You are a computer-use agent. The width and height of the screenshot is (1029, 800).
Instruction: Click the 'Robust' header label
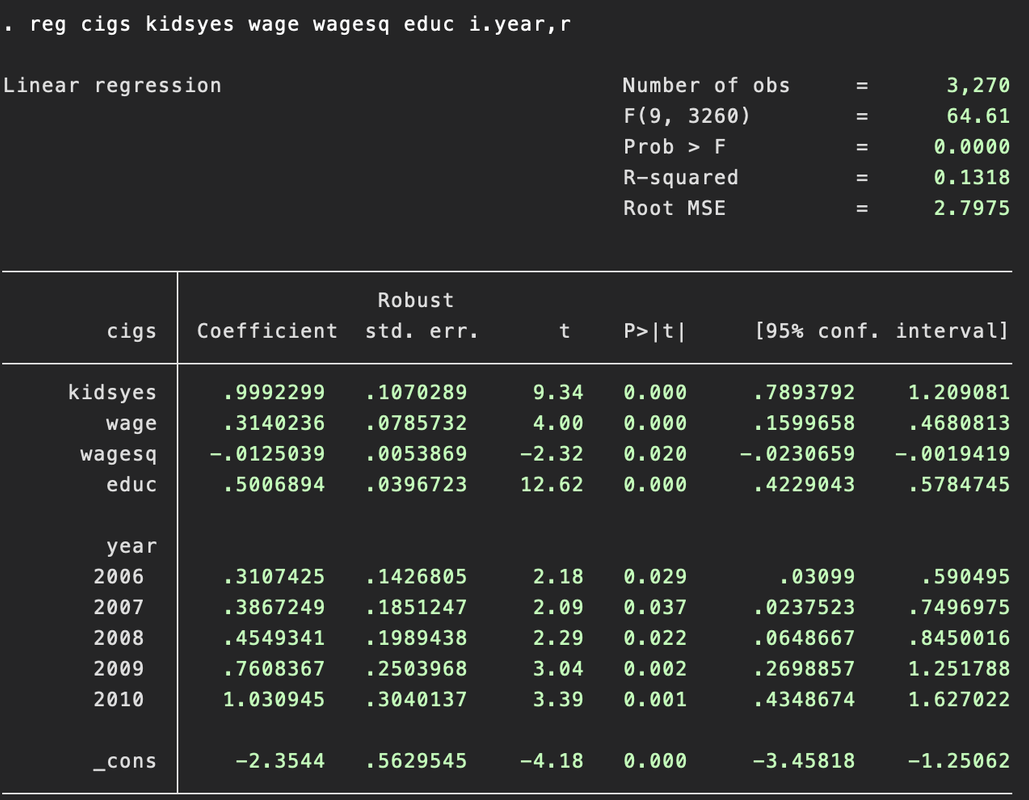click(415, 301)
